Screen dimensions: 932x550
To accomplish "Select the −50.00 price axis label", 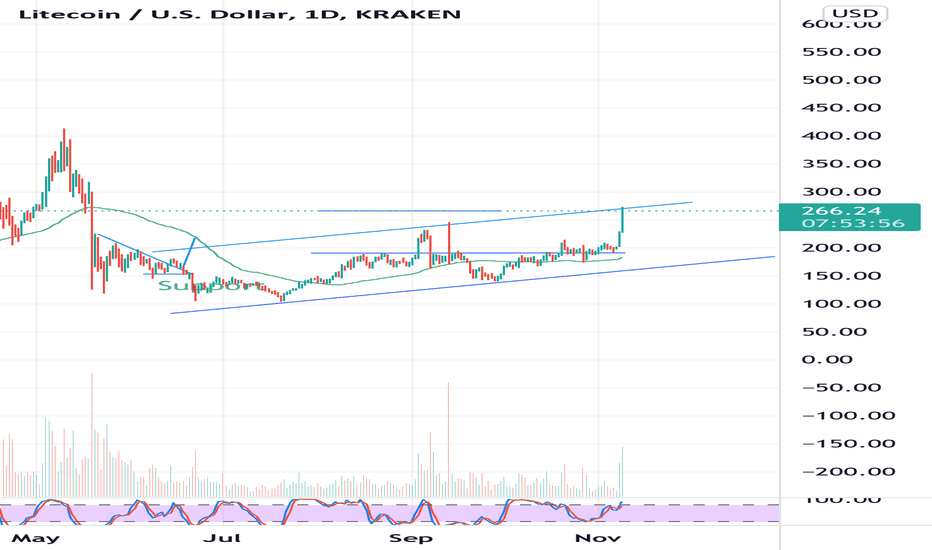I will 841,388.
